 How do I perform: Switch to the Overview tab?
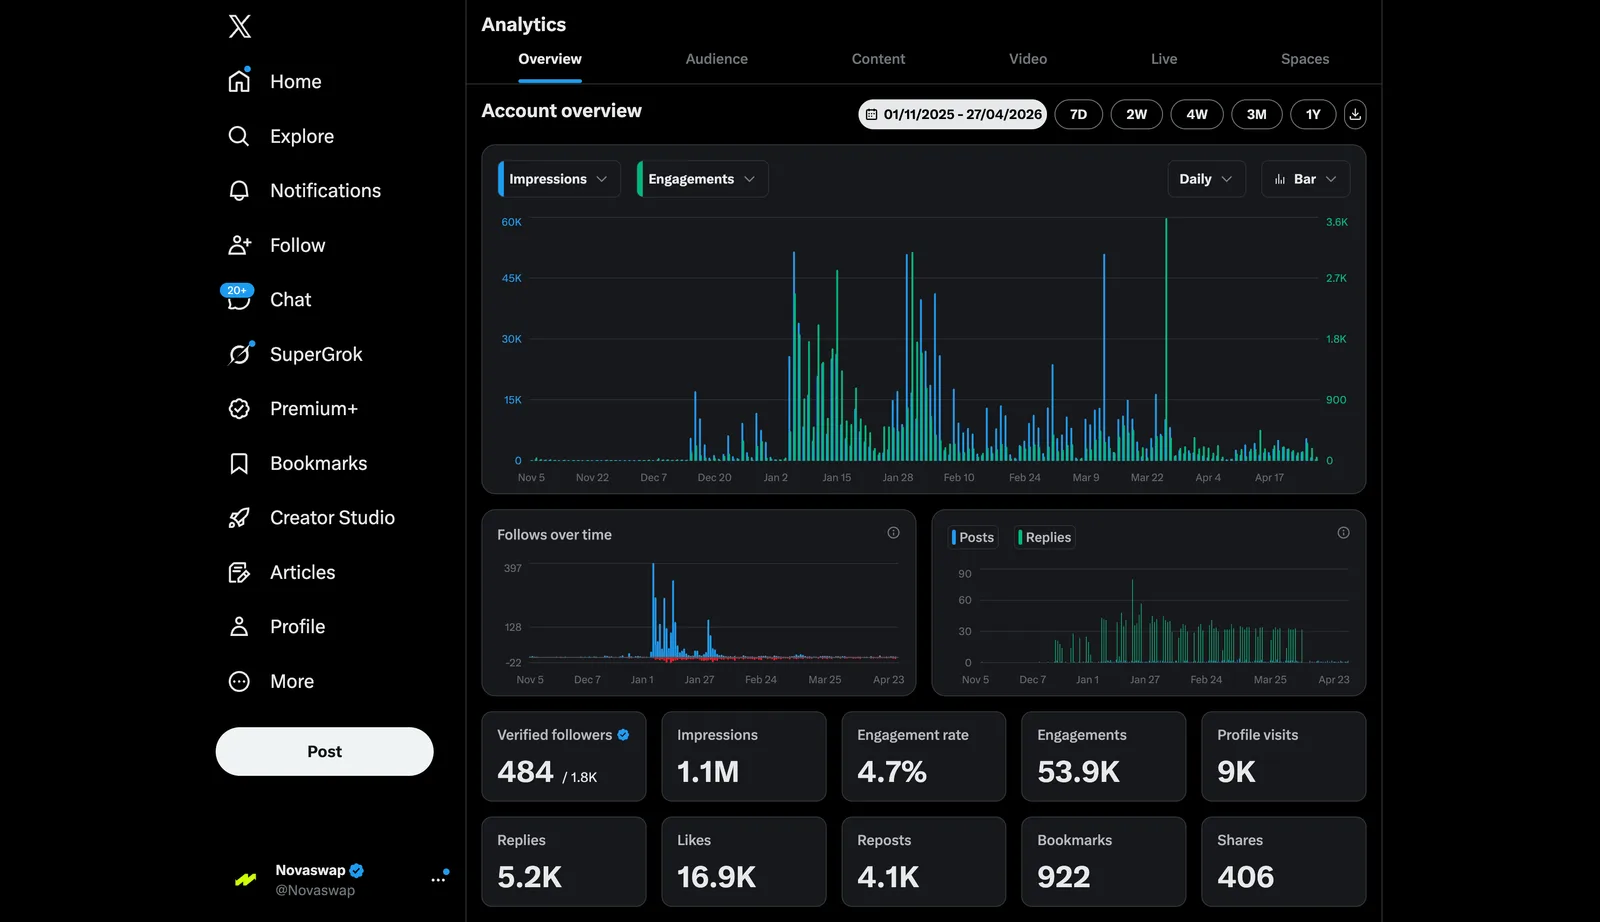tap(550, 59)
